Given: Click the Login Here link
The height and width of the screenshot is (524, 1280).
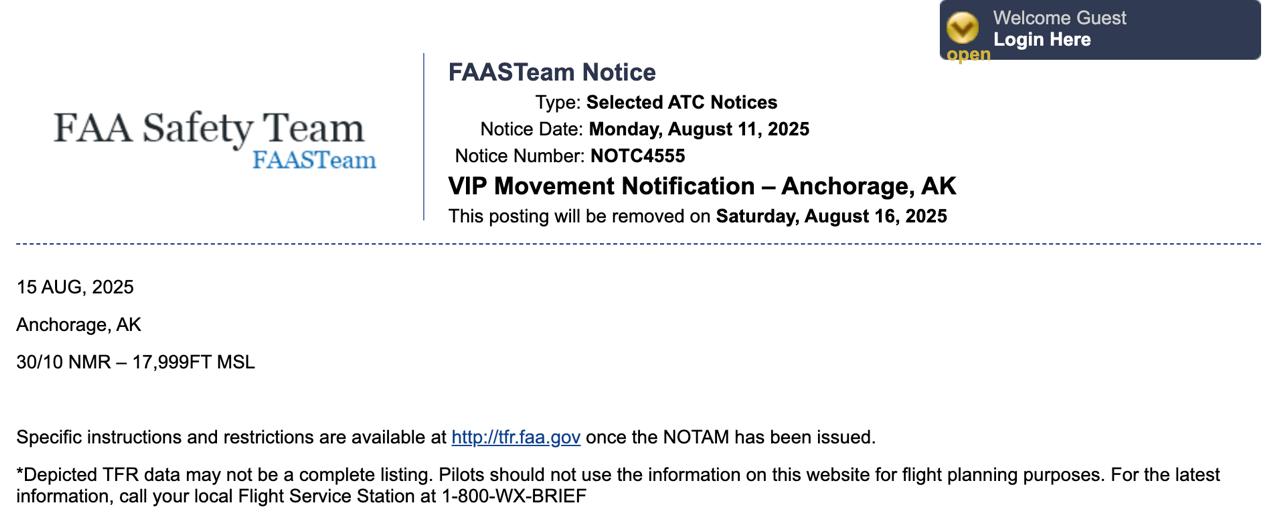Looking at the screenshot, I should coord(1041,40).
